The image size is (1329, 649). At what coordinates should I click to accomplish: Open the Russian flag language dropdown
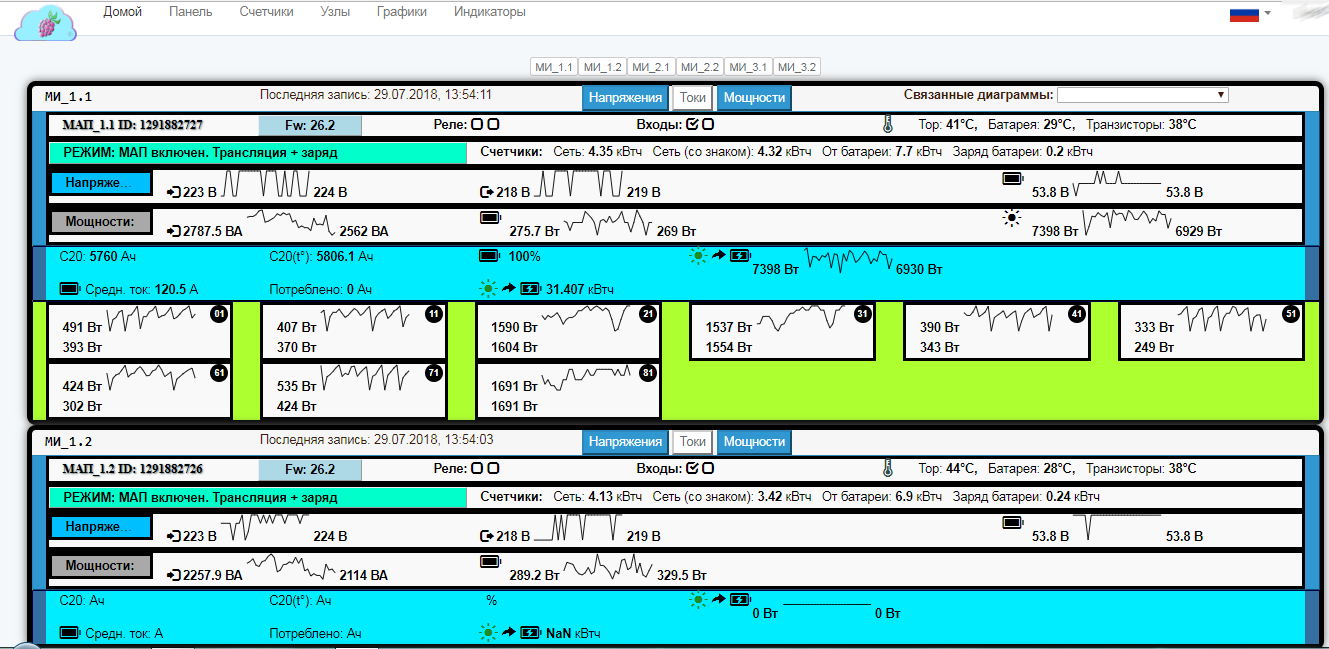[x=1250, y=13]
